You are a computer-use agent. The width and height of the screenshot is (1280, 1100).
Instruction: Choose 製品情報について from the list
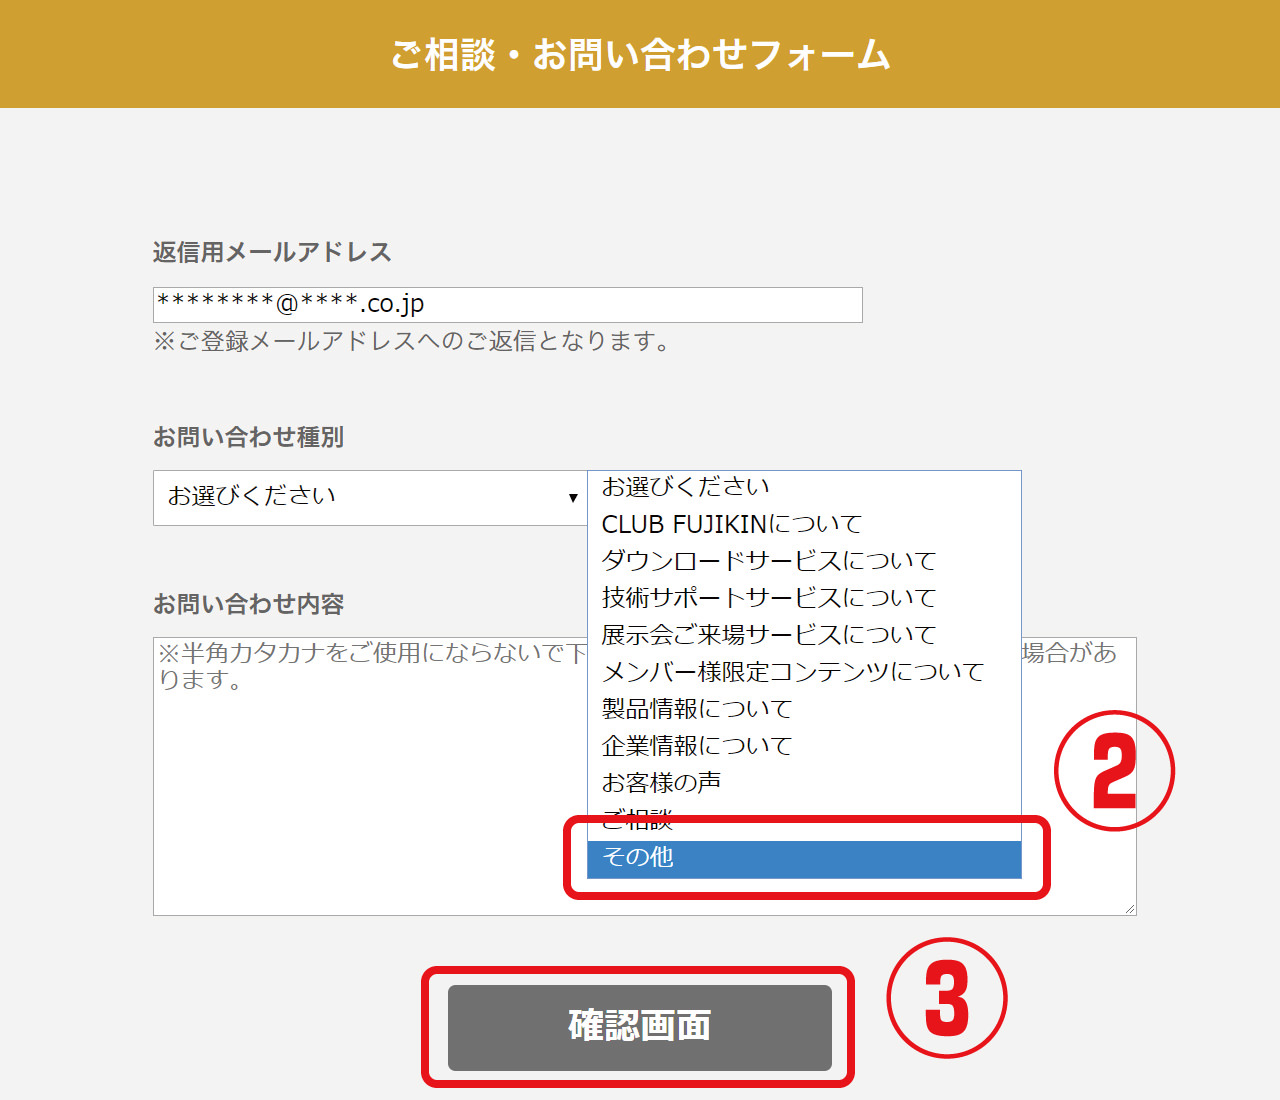coord(696,709)
